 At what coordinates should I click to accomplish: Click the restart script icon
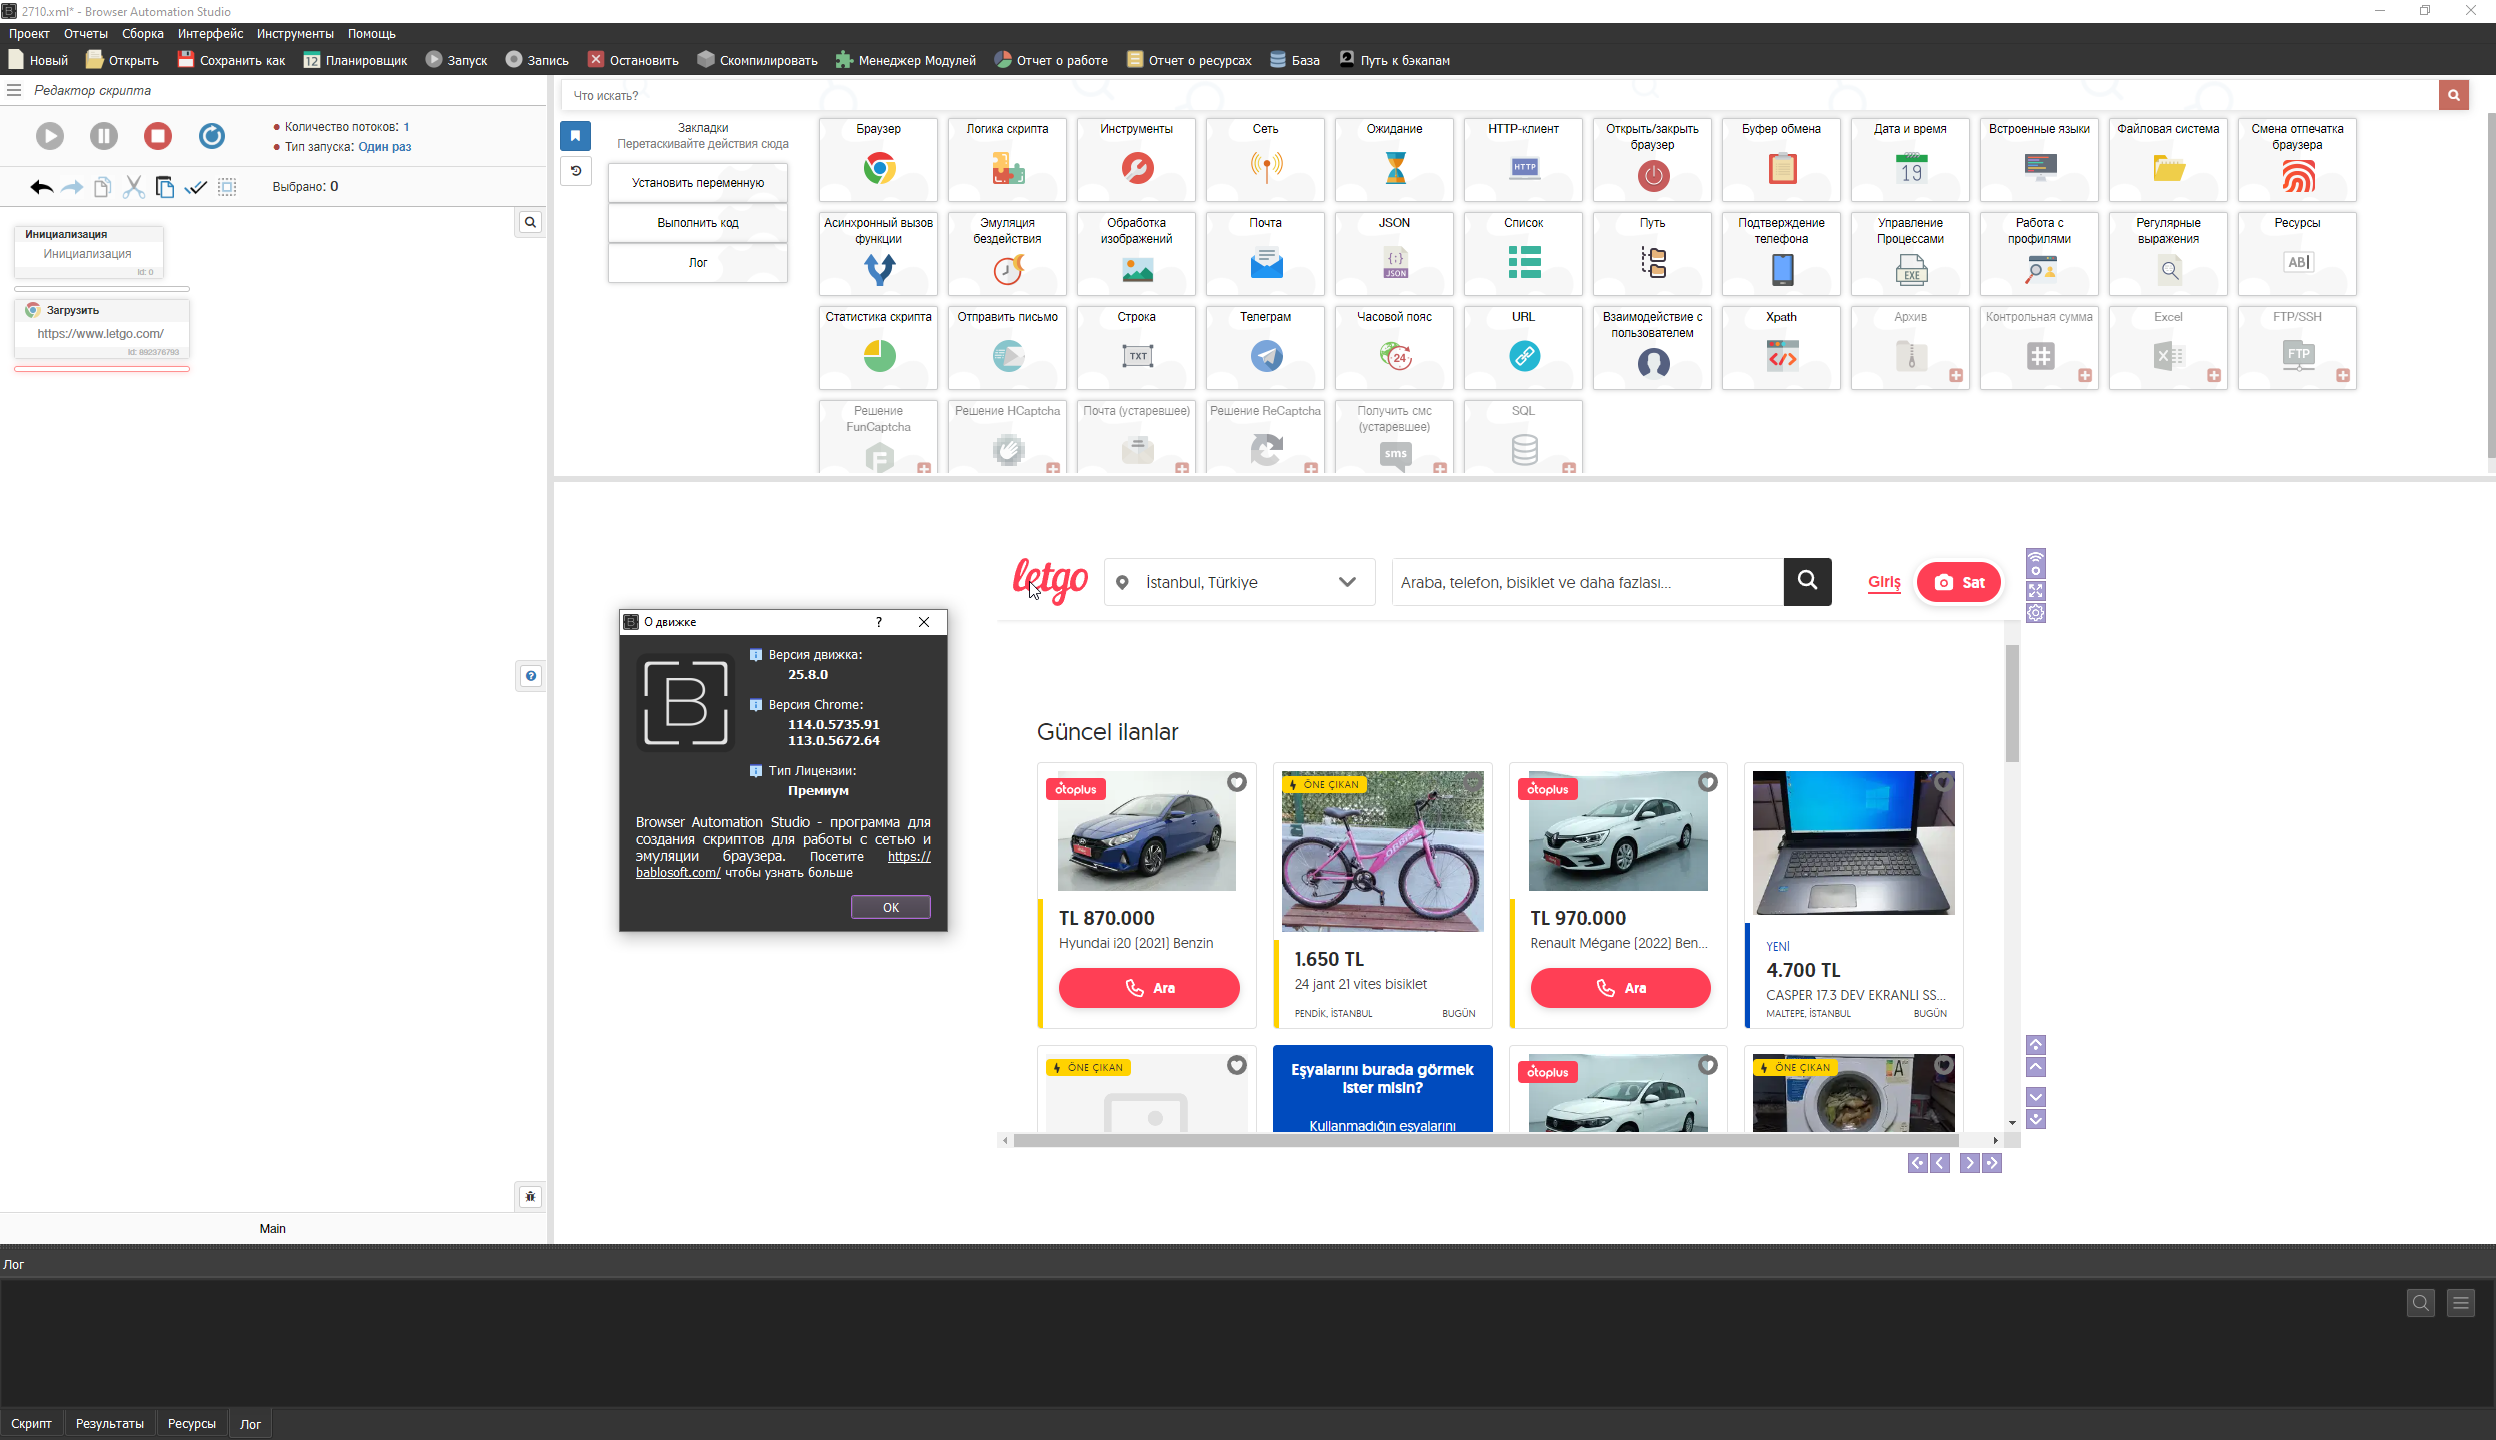click(212, 136)
